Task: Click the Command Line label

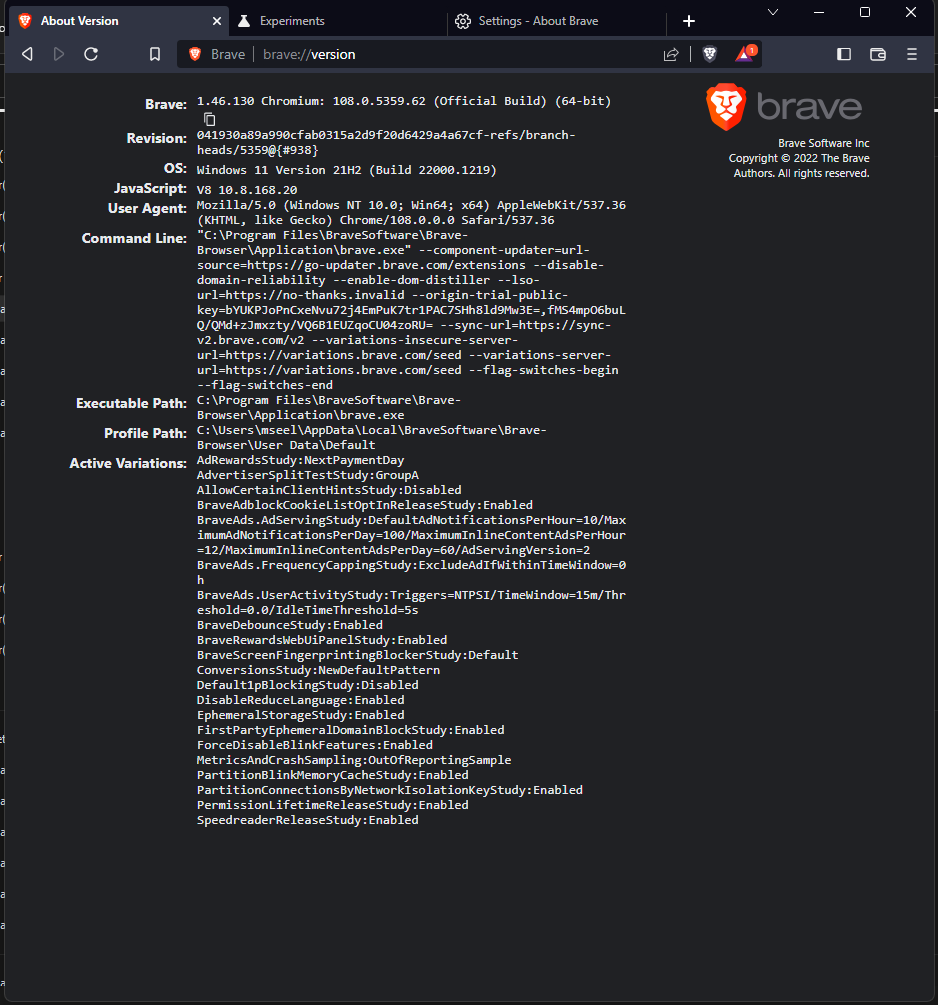Action: coord(134,238)
